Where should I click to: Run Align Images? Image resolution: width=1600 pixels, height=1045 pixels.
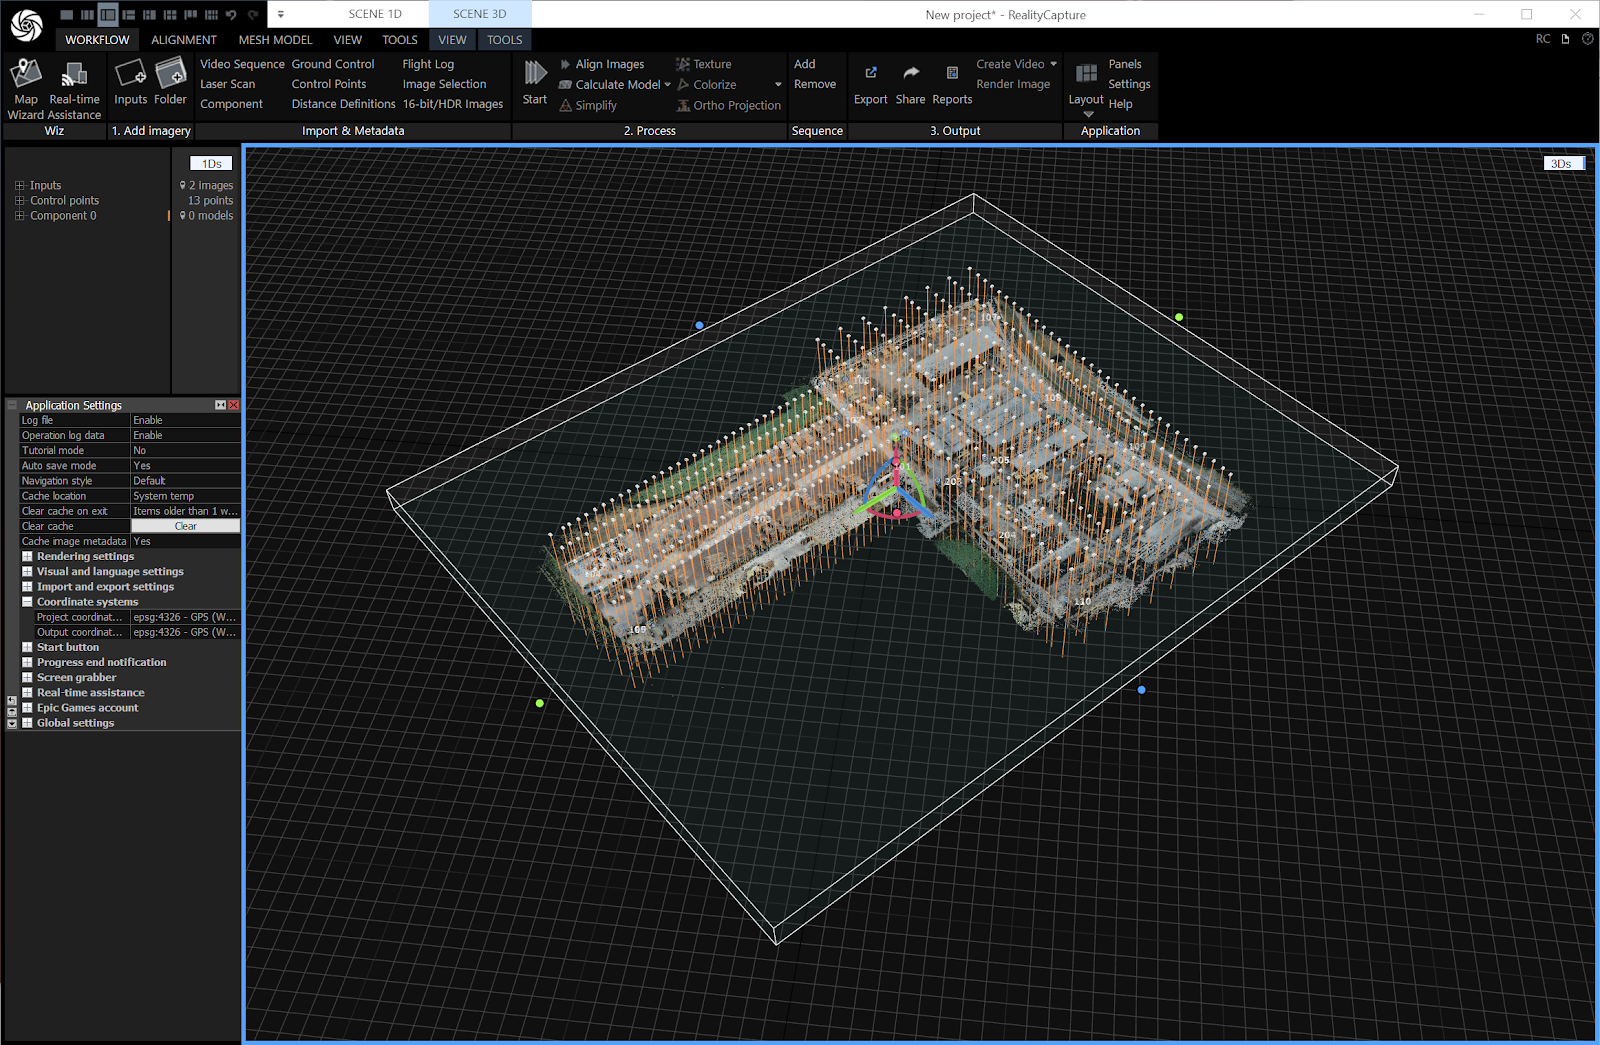[601, 64]
